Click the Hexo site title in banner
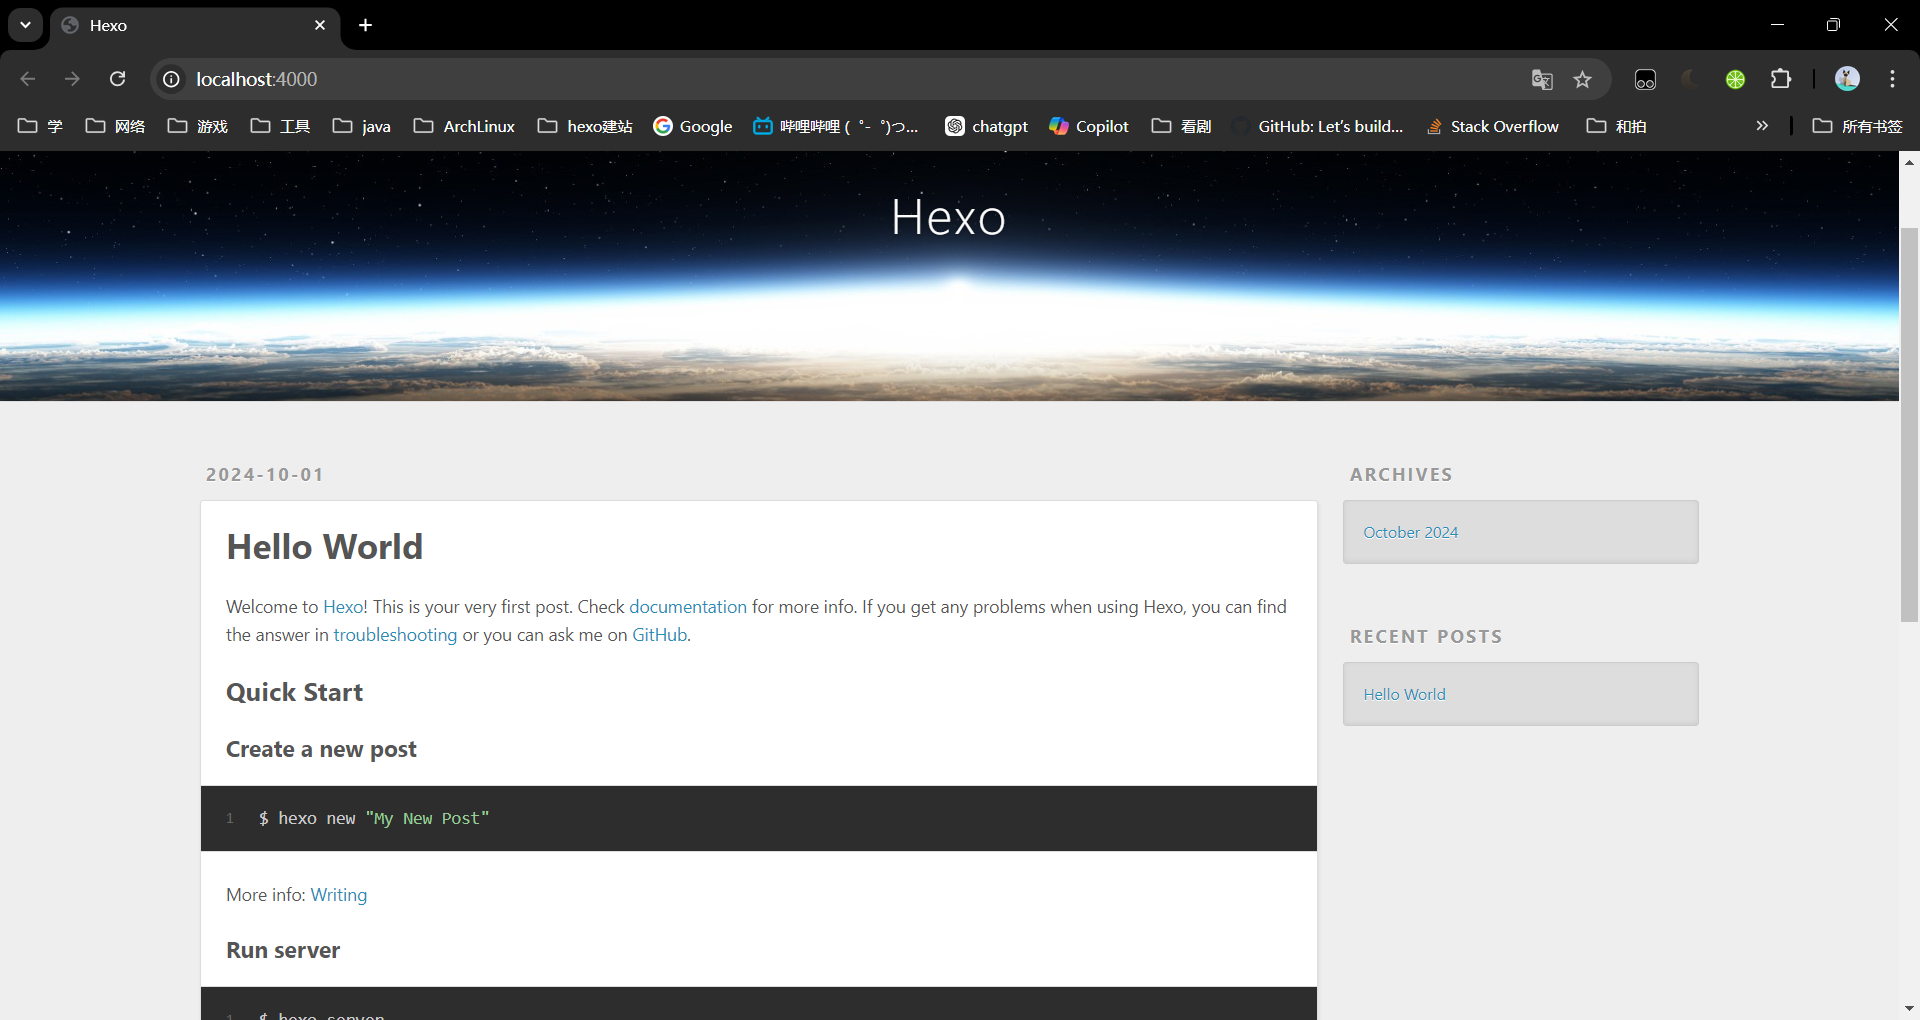1920x1020 pixels. tap(948, 217)
